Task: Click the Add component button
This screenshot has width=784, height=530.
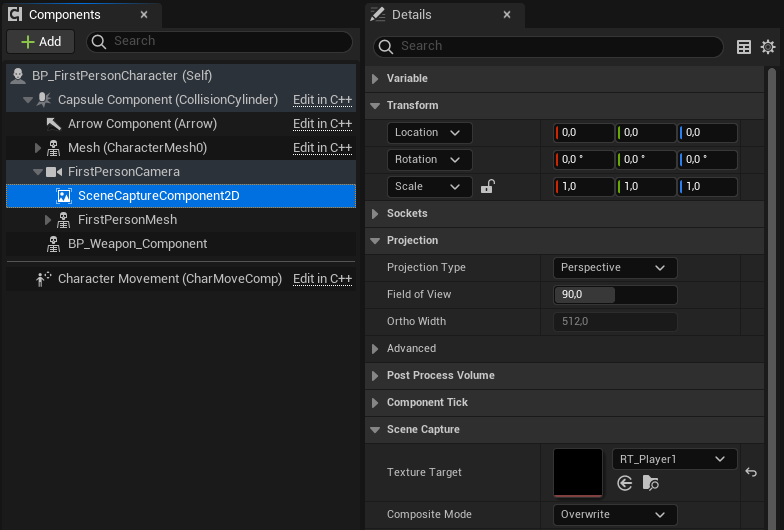Action: 40,42
